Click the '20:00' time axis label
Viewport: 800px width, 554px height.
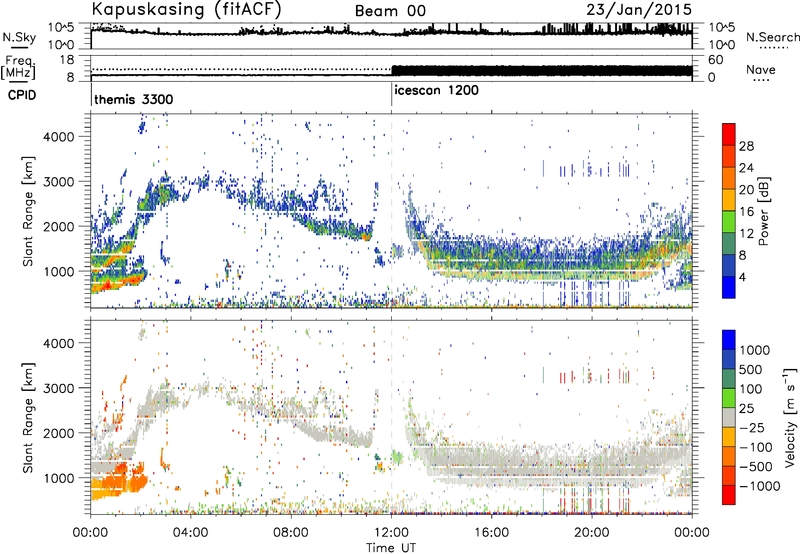click(x=591, y=533)
